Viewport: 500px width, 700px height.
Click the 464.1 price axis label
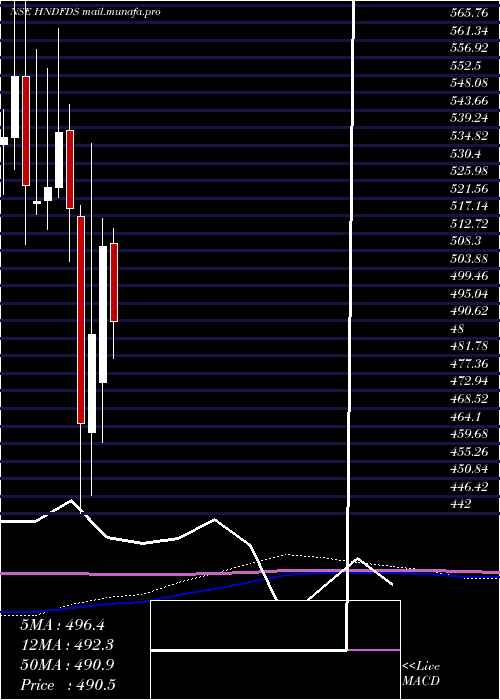pyautogui.click(x=465, y=416)
